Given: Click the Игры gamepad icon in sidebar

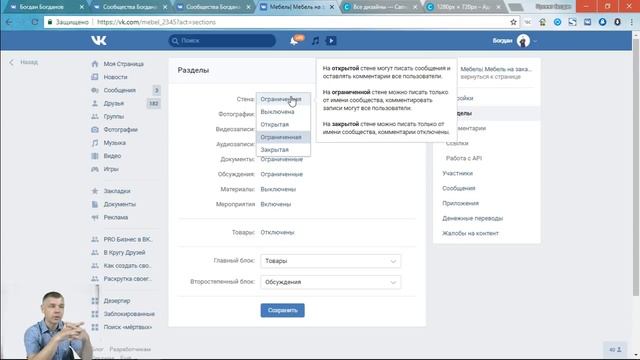Looking at the screenshot, I should (x=95, y=169).
